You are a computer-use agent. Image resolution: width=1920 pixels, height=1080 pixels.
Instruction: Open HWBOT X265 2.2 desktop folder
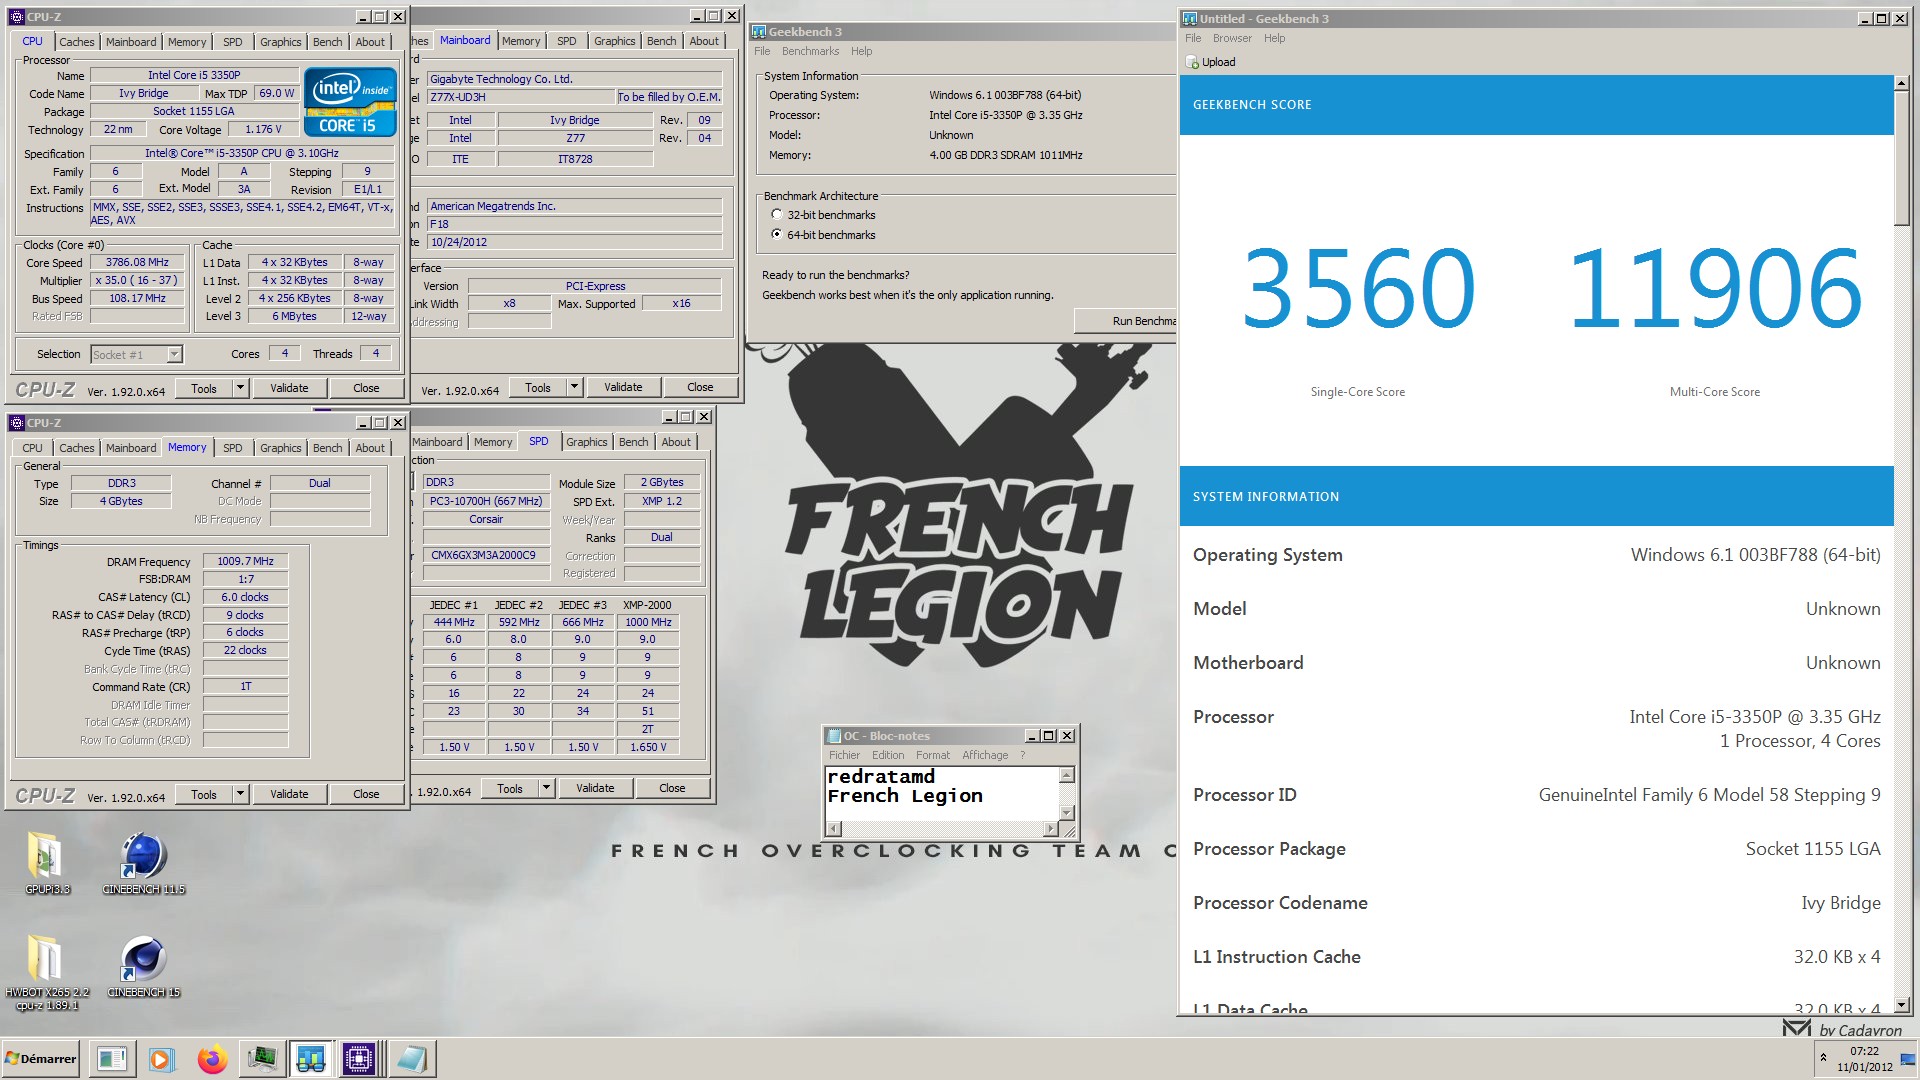[46, 970]
